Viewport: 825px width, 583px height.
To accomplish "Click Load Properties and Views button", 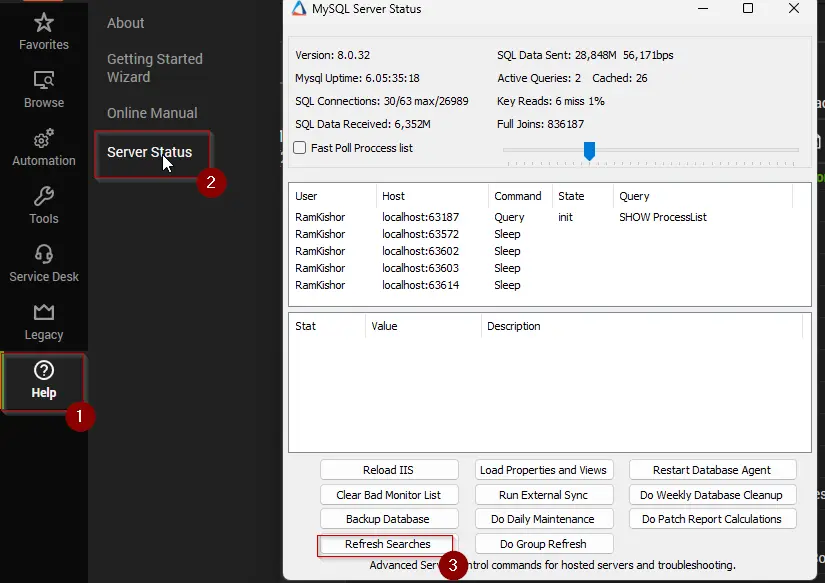I will point(544,470).
